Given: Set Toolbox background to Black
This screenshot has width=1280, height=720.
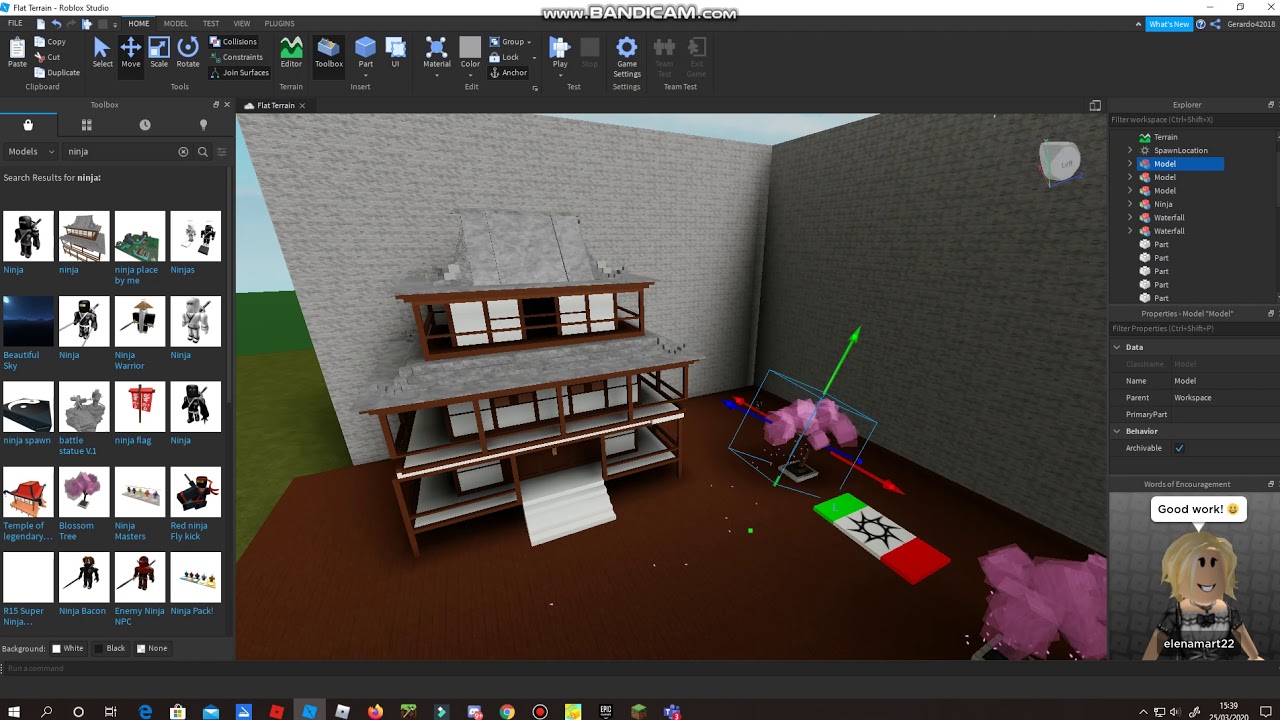Looking at the screenshot, I should 110,648.
